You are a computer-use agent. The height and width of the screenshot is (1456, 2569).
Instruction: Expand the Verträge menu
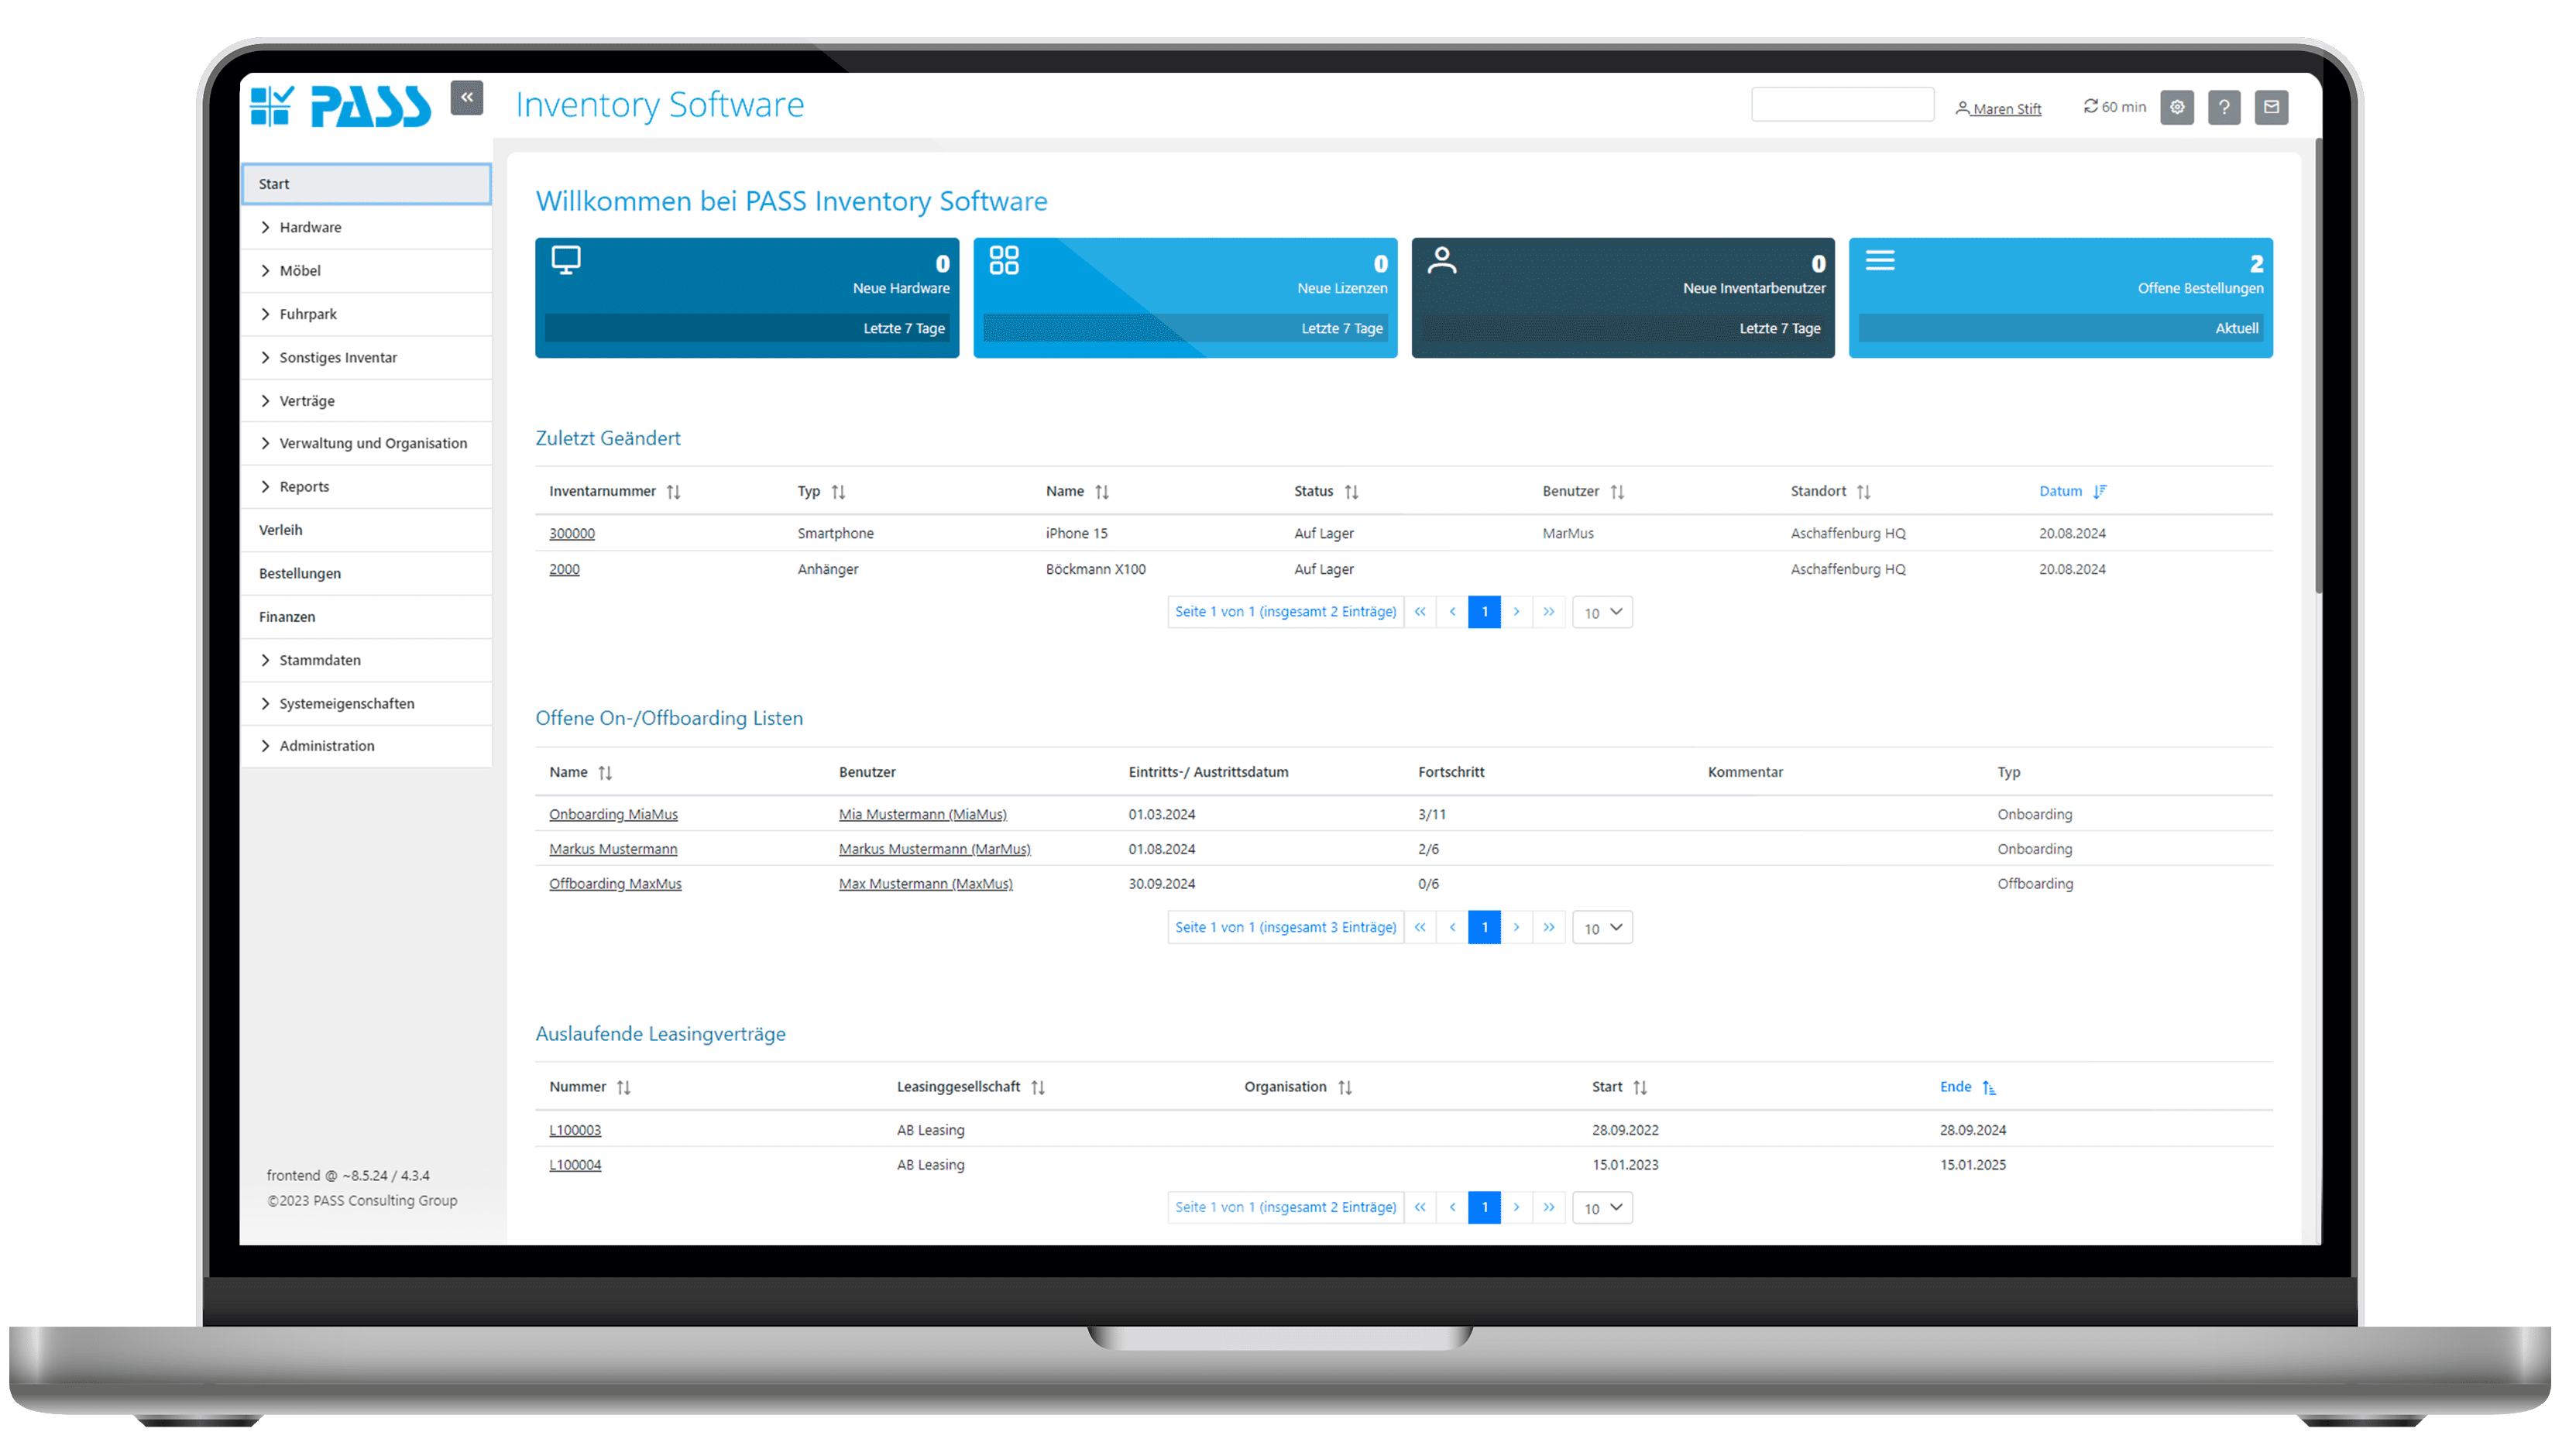point(367,401)
